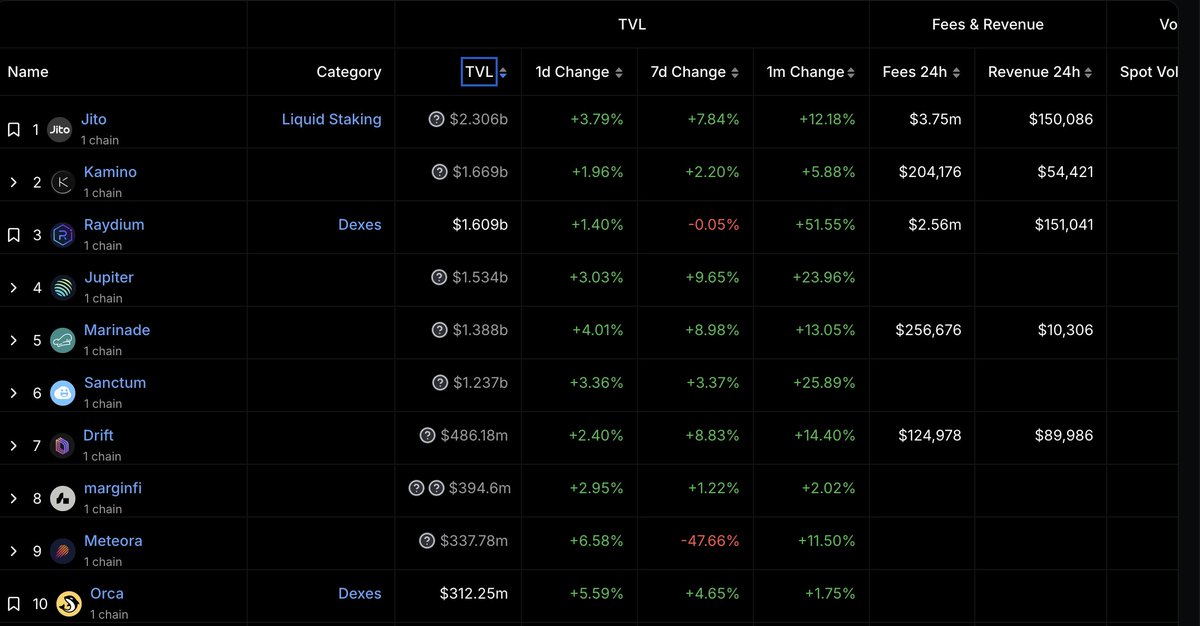Image resolution: width=1200 pixels, height=626 pixels.
Task: Click the Sanctum logo icon
Action: [x=63, y=393]
